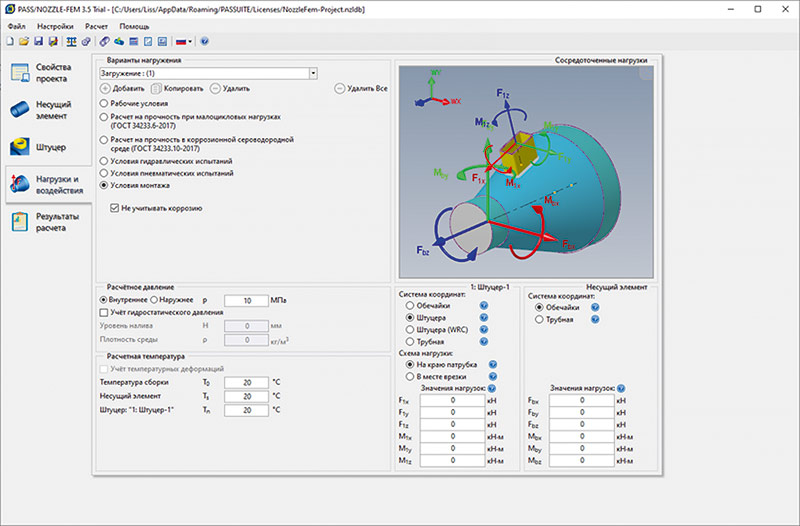Click help icon by Несущий элемент Значения нагрузок
Screen dimensions: 800x526
coord(621,388)
